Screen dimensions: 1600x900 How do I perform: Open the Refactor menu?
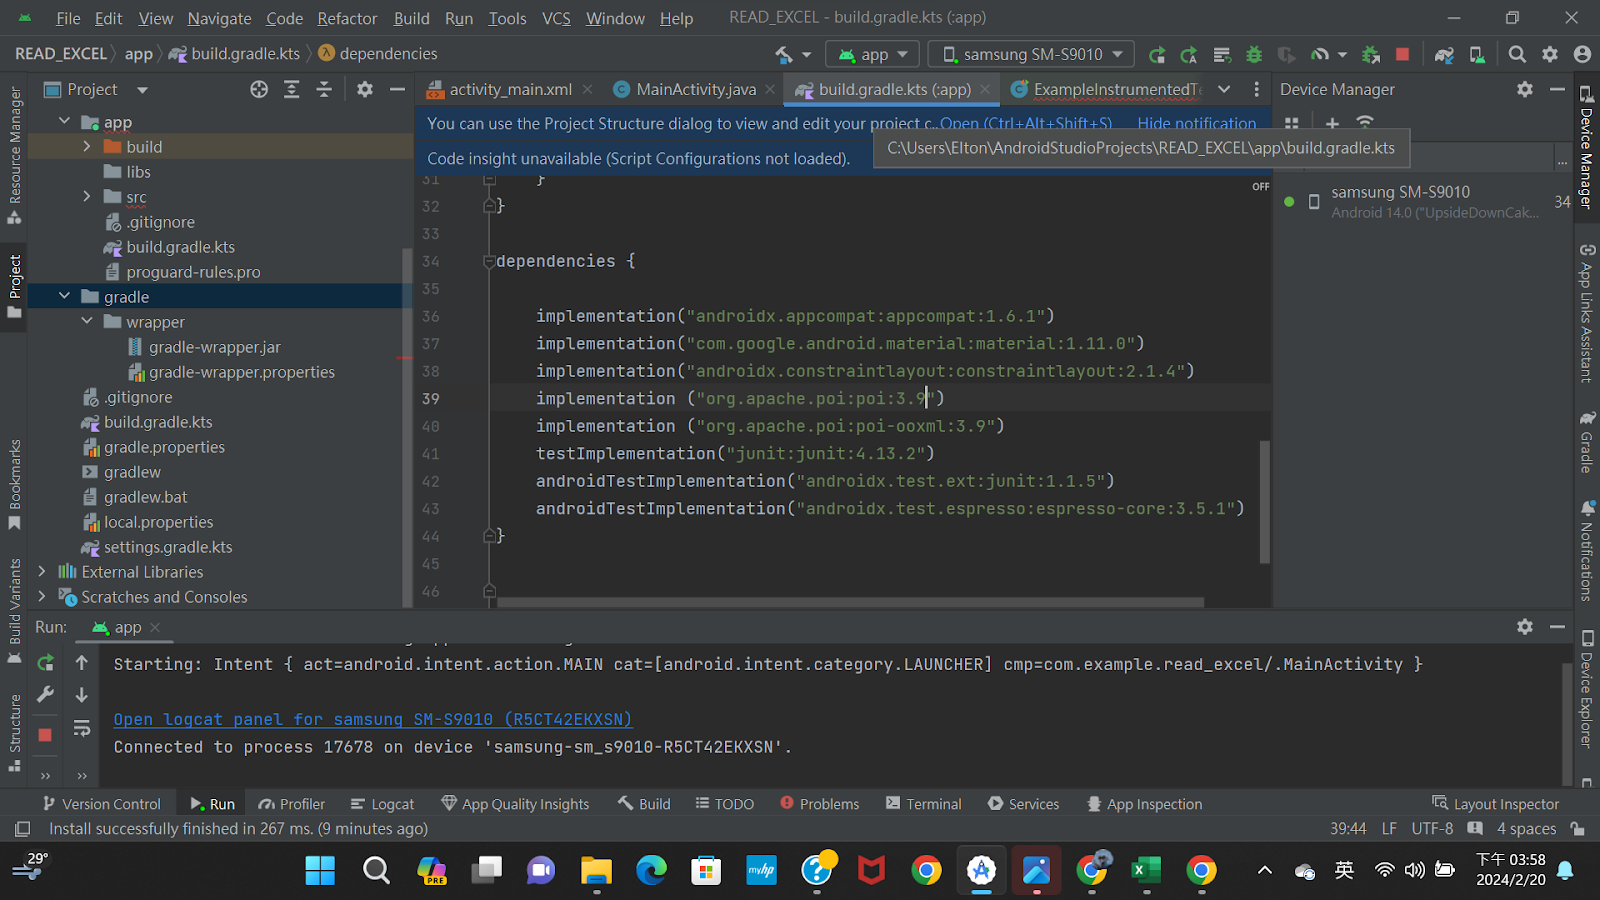coord(347,18)
